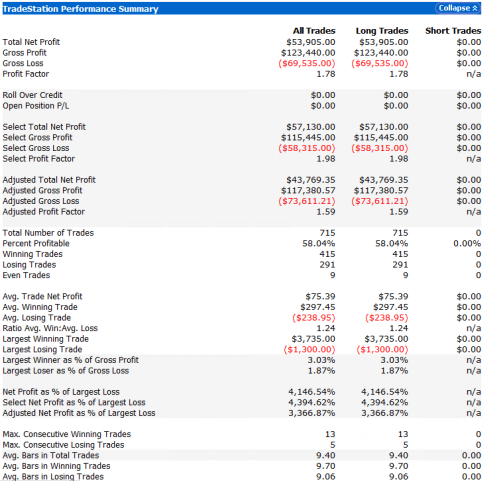Click the Collapse double-chevron icon
The width and height of the screenshot is (494, 481).
[475, 8]
